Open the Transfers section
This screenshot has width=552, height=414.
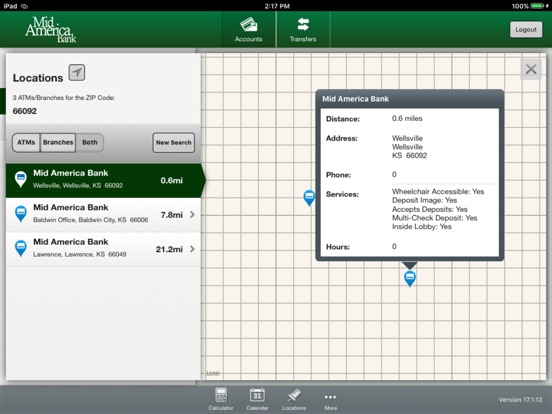point(303,30)
